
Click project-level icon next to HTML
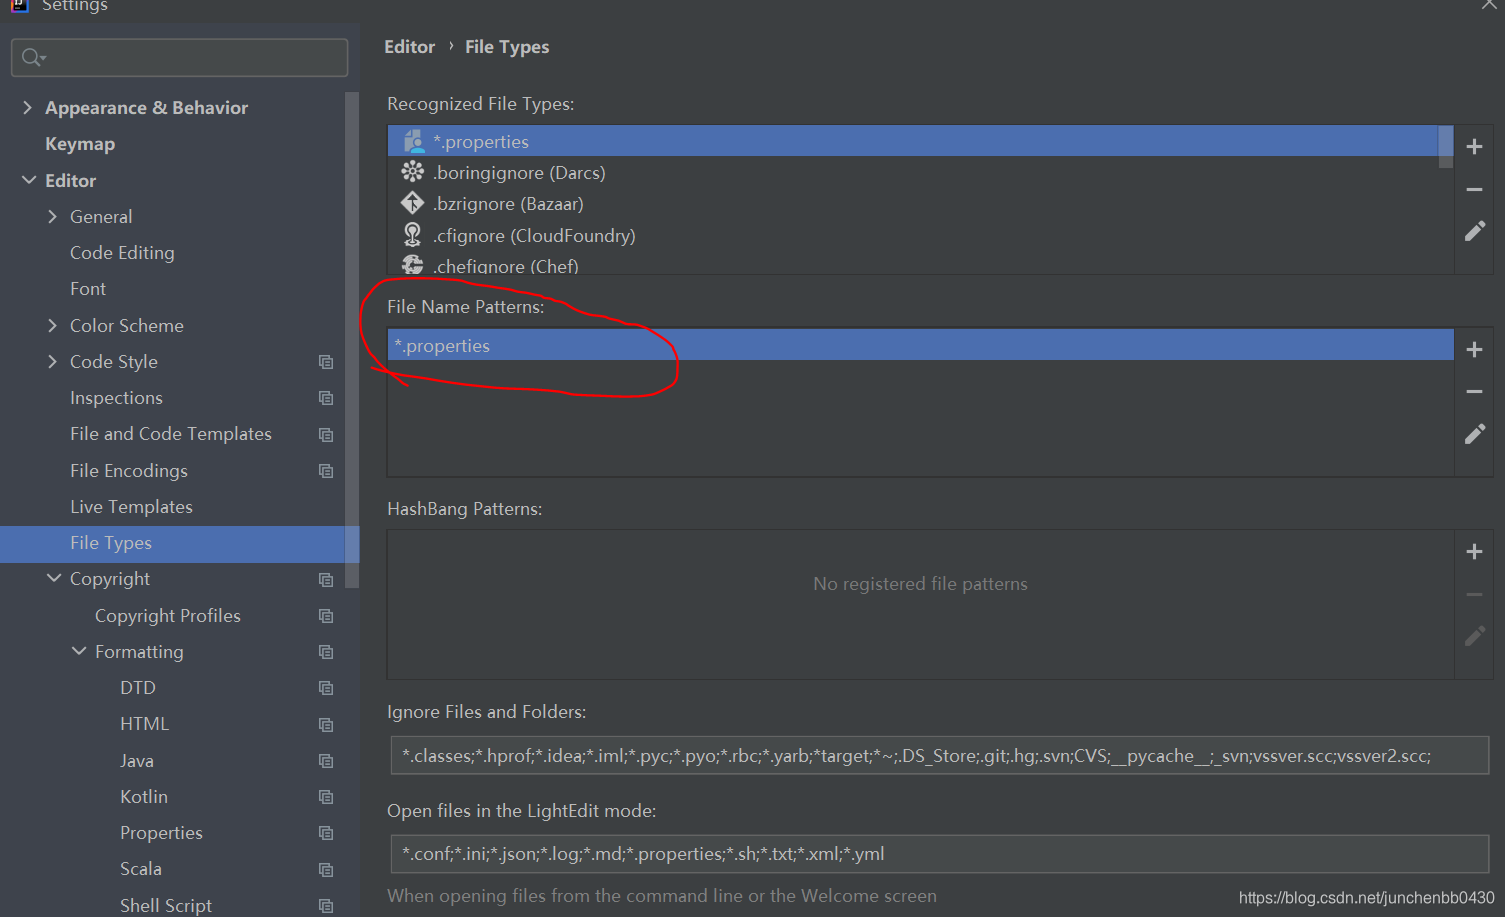[x=326, y=725]
